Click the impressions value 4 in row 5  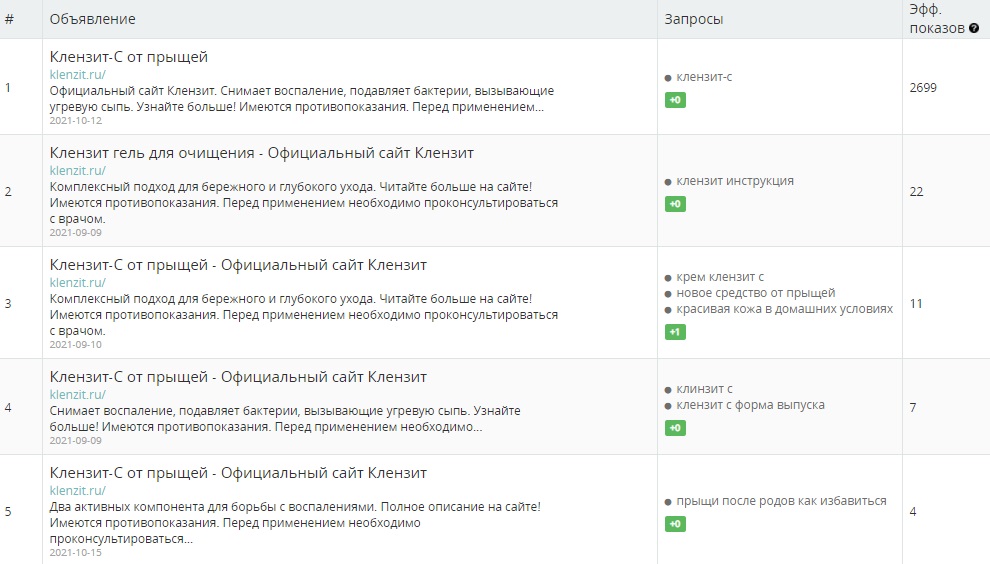[913, 512]
